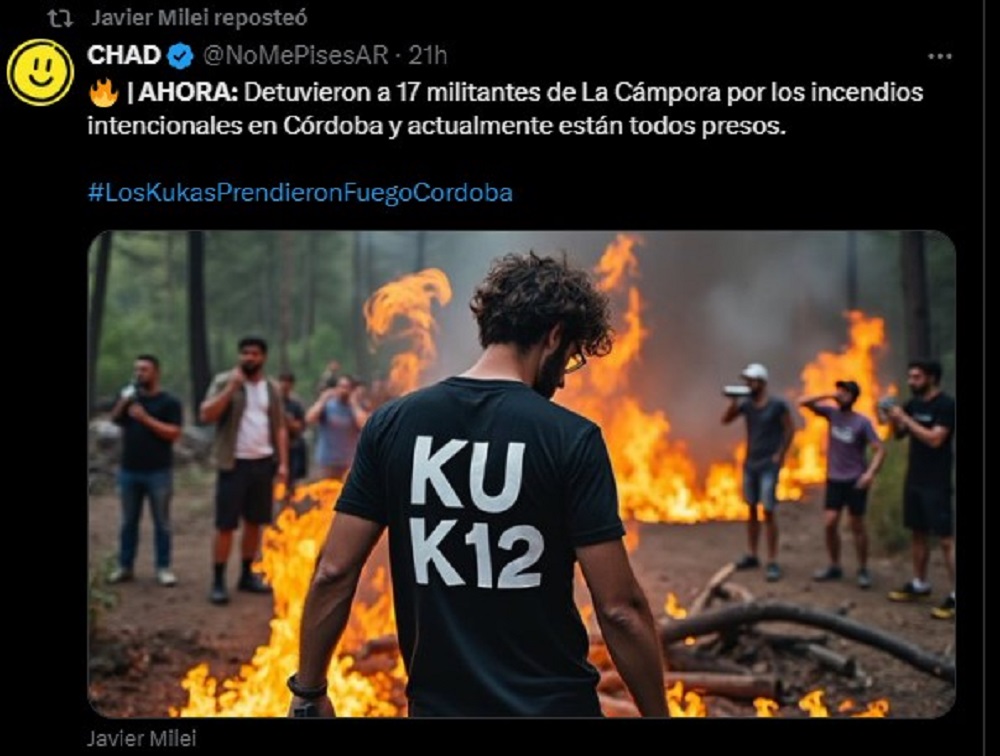Viewport: 1000px width, 756px height.
Task: Open the three-dot more options menu
Action: tap(939, 56)
